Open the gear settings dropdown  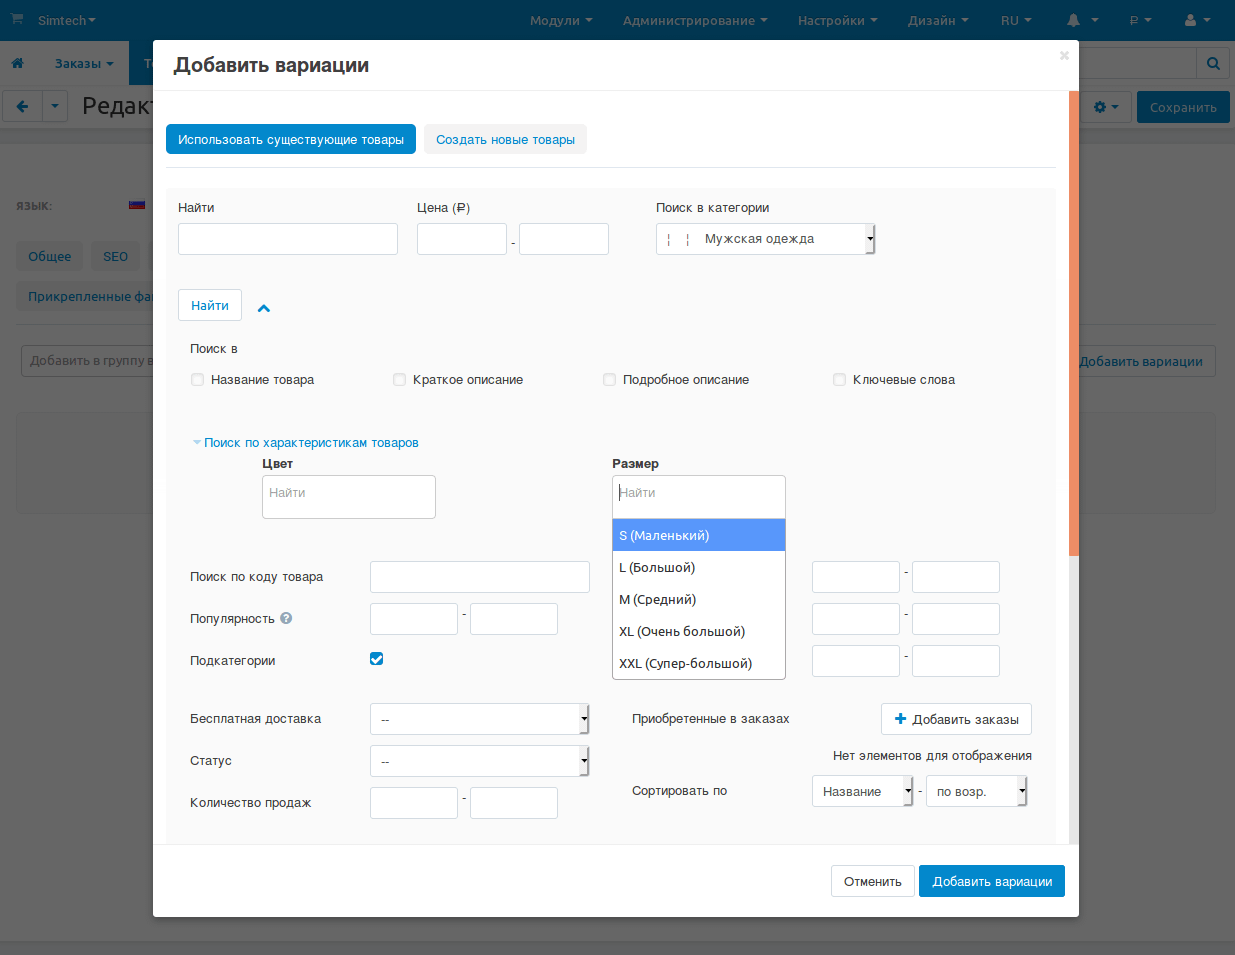point(1106,107)
